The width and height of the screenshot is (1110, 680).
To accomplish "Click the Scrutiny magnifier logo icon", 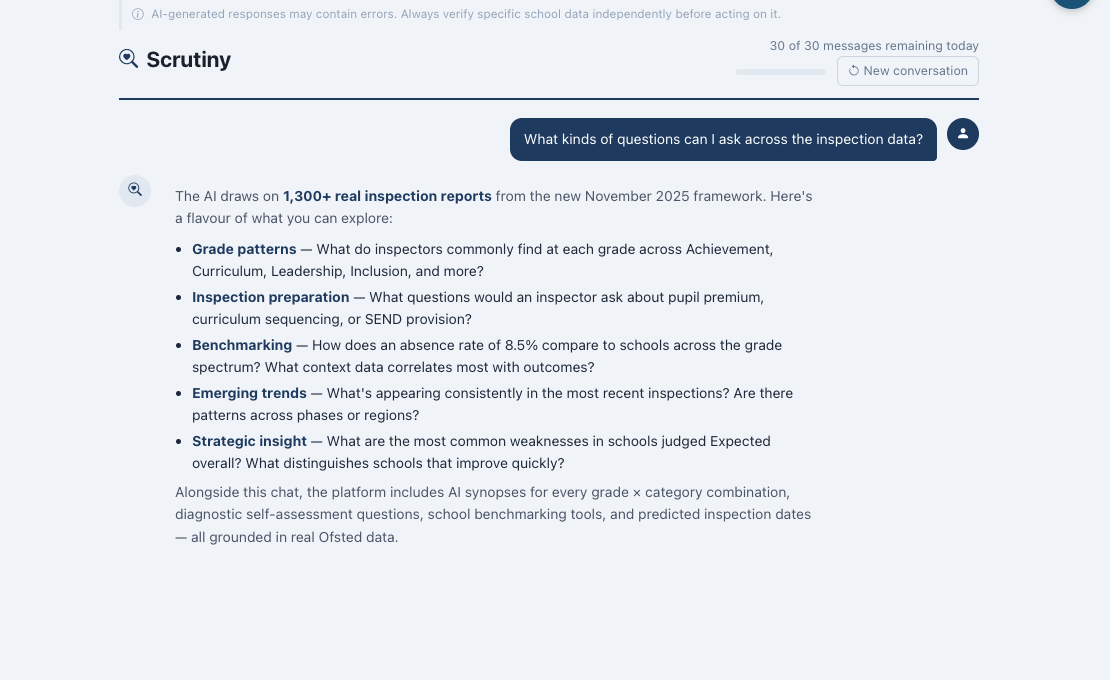I will 128,59.
